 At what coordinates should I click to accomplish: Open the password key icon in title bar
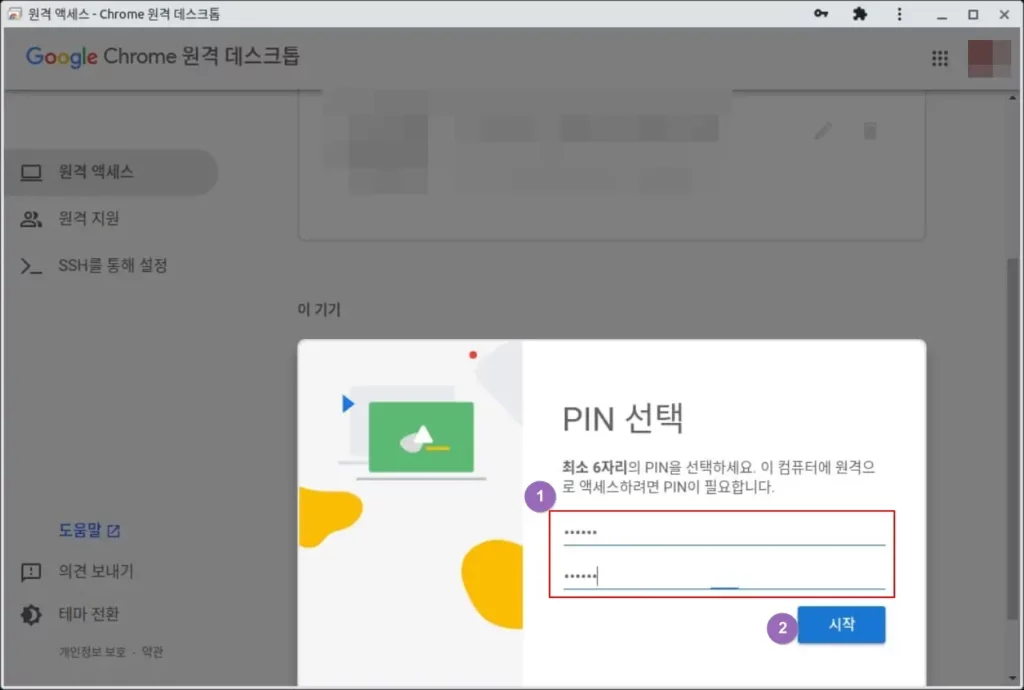pyautogui.click(x=820, y=14)
